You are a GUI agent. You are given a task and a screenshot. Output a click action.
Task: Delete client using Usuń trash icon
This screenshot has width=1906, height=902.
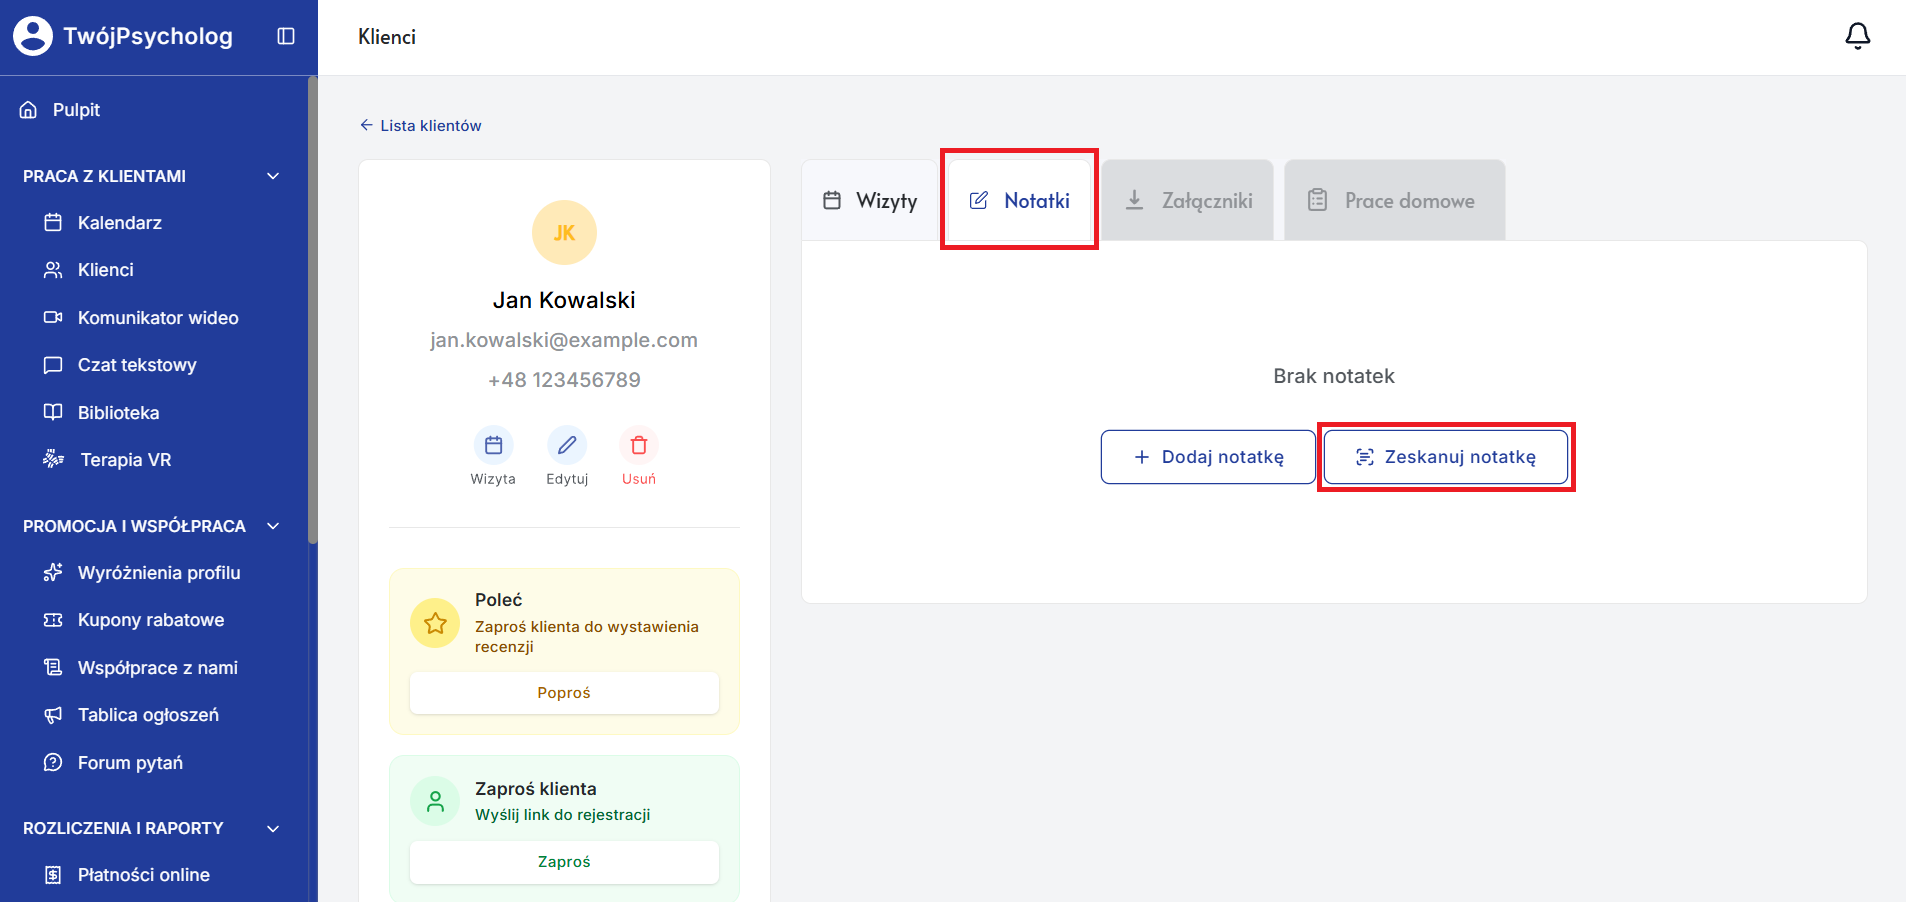pos(639,445)
